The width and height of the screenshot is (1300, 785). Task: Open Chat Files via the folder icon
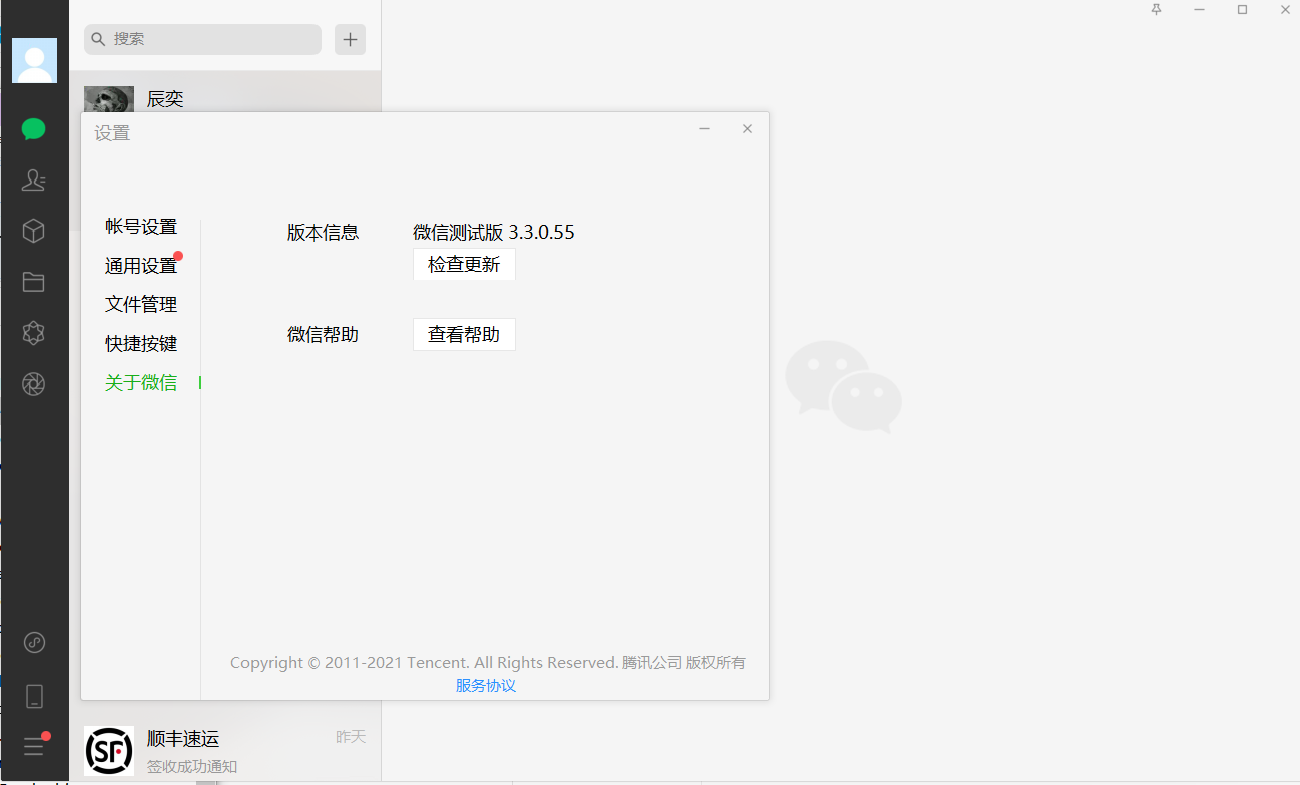33,282
